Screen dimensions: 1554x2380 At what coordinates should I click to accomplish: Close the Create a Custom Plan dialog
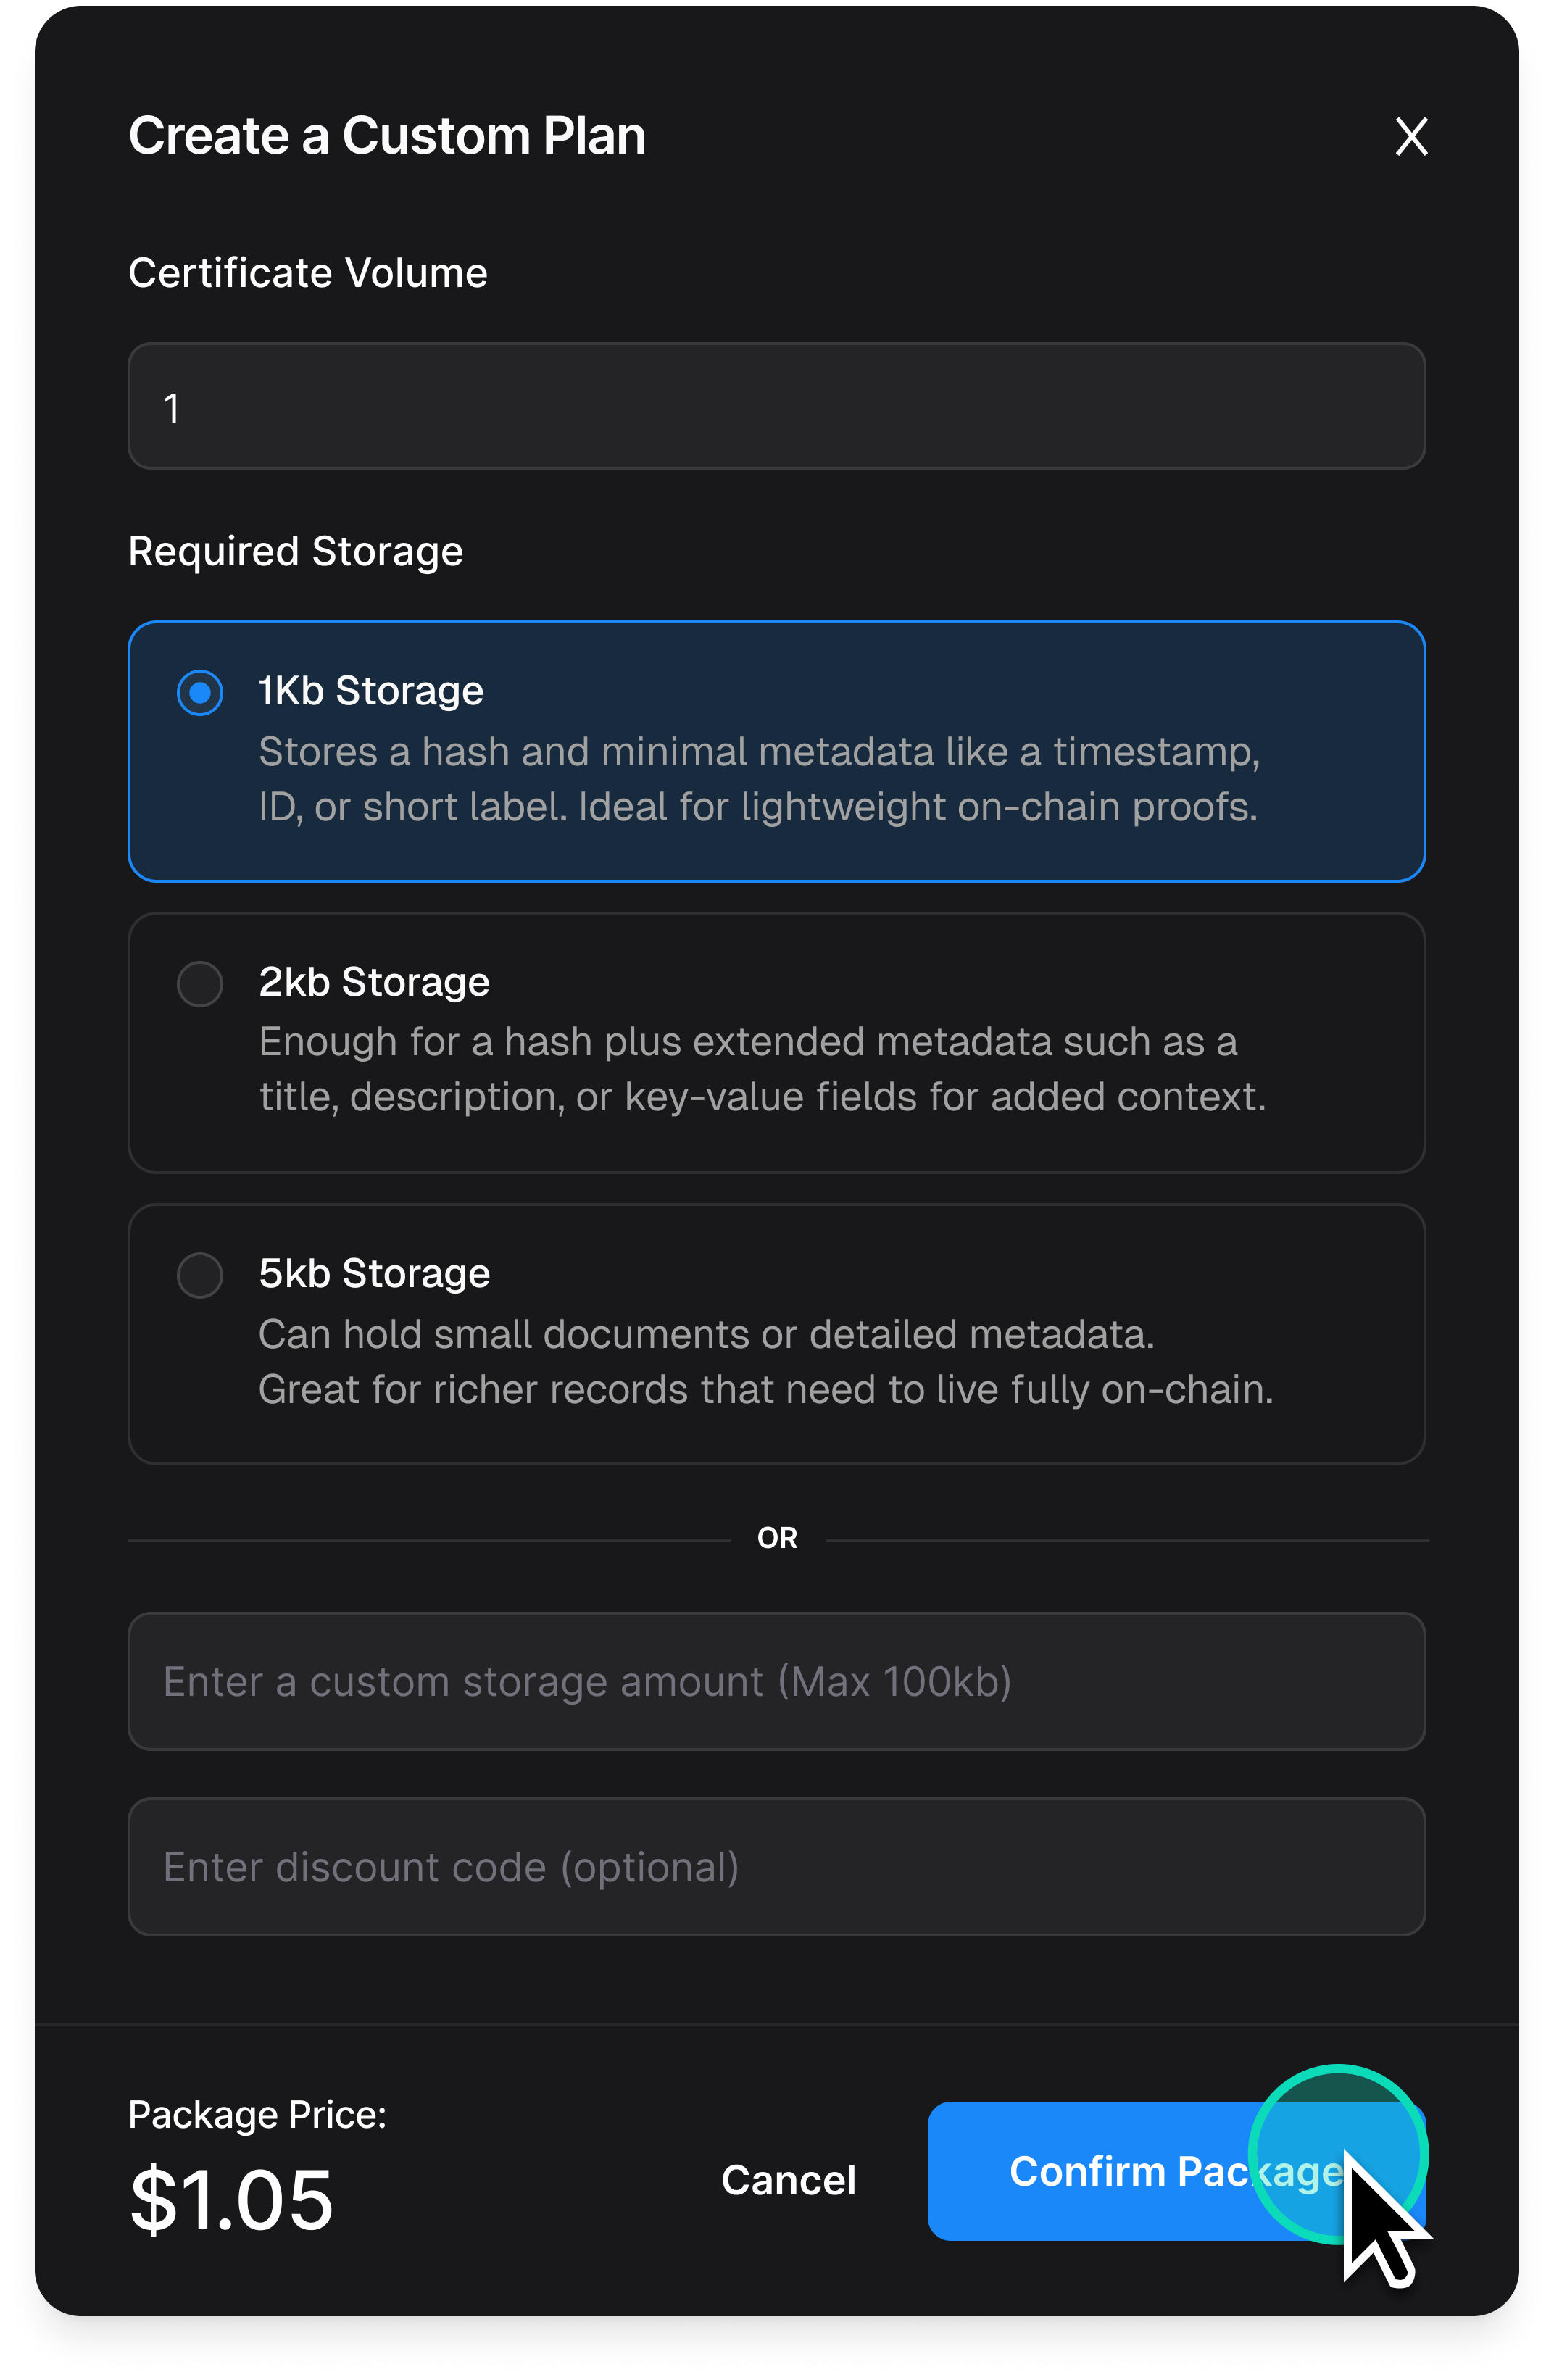1411,137
